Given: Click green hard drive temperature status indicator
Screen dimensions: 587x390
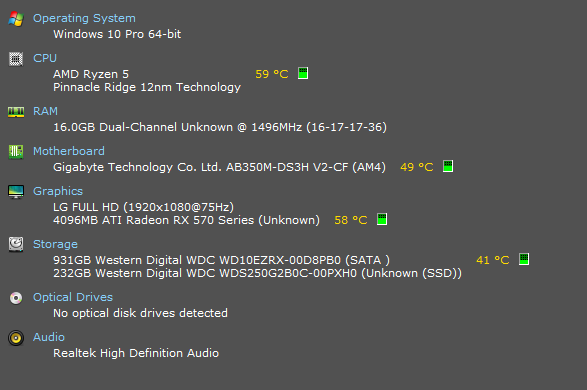Looking at the screenshot, I should pyautogui.click(x=524, y=259).
